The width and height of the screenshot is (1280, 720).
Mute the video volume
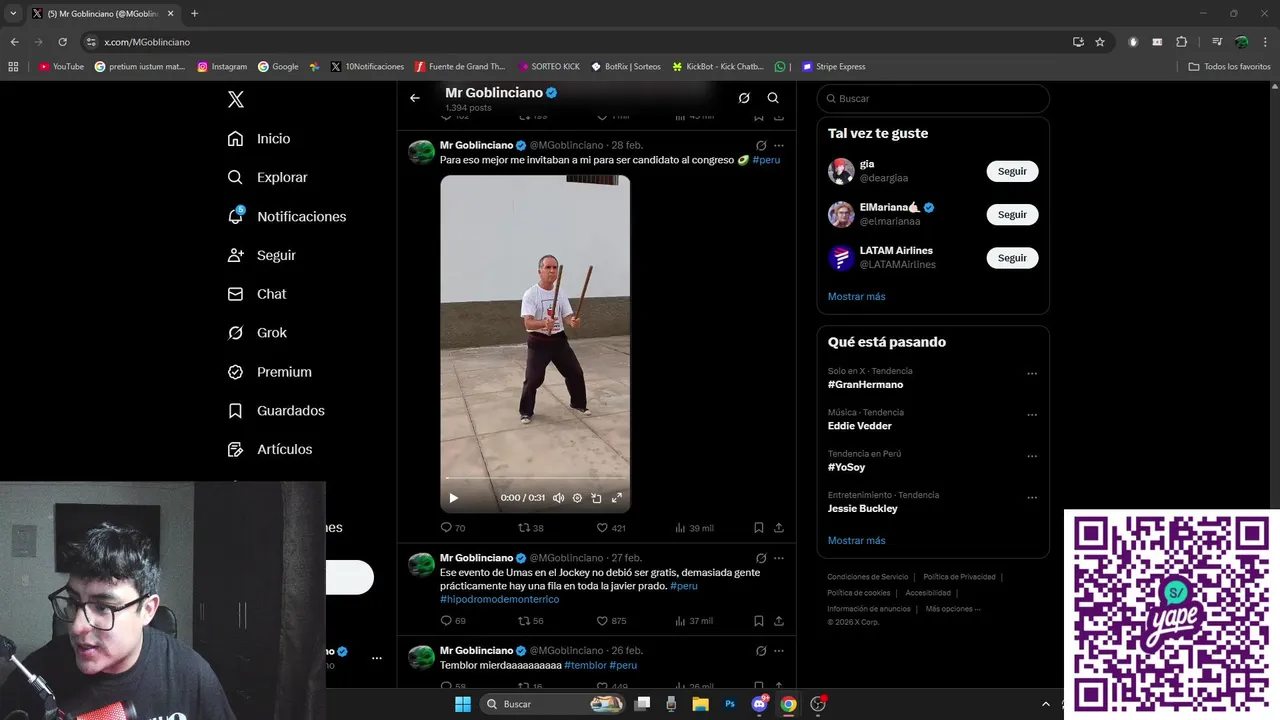coord(559,498)
